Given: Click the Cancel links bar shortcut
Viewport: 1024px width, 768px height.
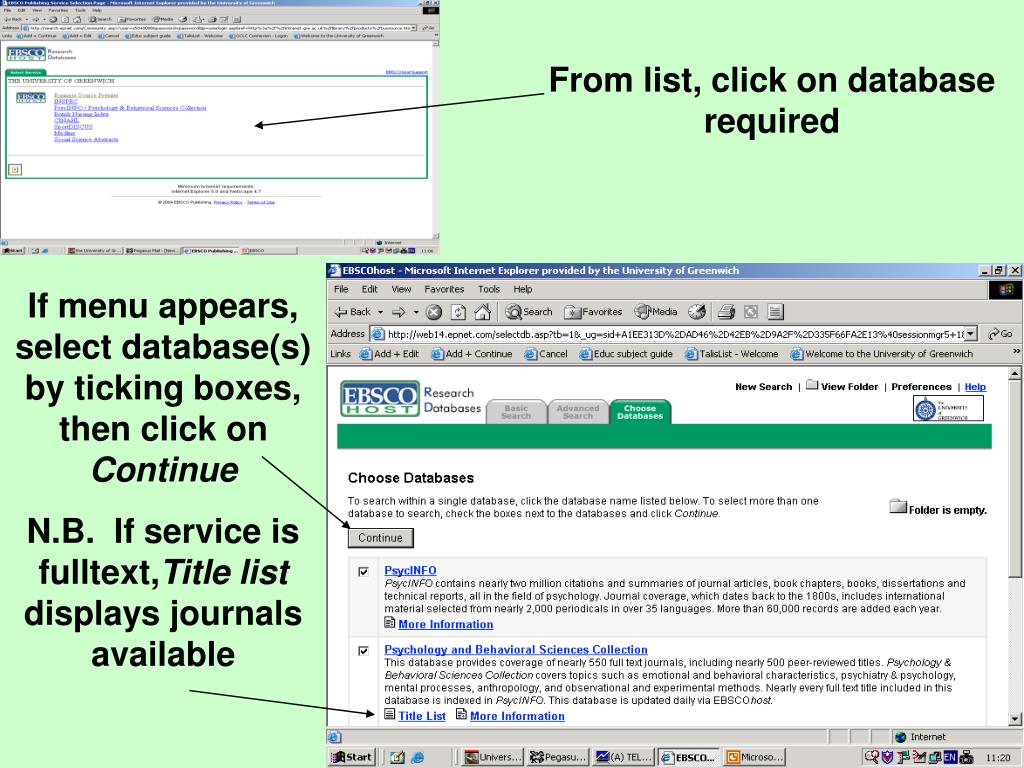Looking at the screenshot, I should pos(546,353).
